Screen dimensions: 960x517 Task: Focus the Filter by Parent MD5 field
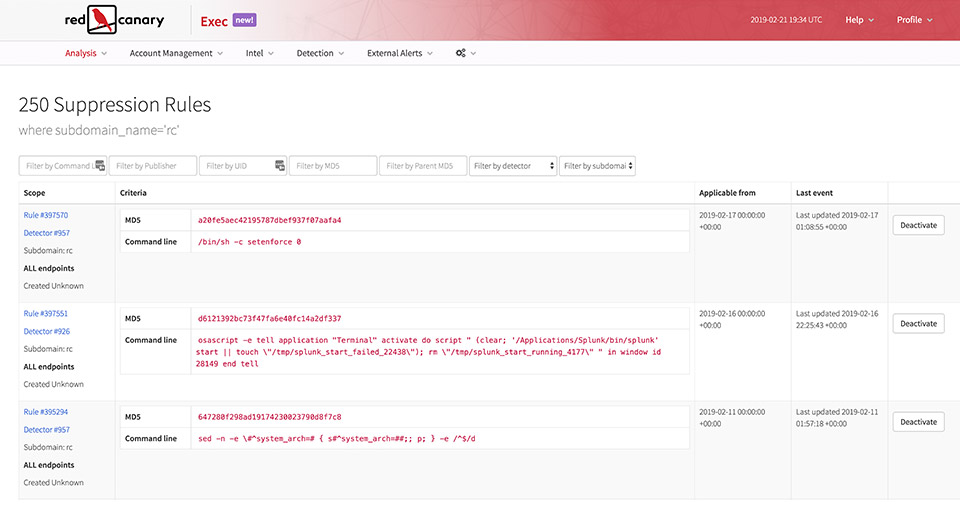[x=422, y=166]
